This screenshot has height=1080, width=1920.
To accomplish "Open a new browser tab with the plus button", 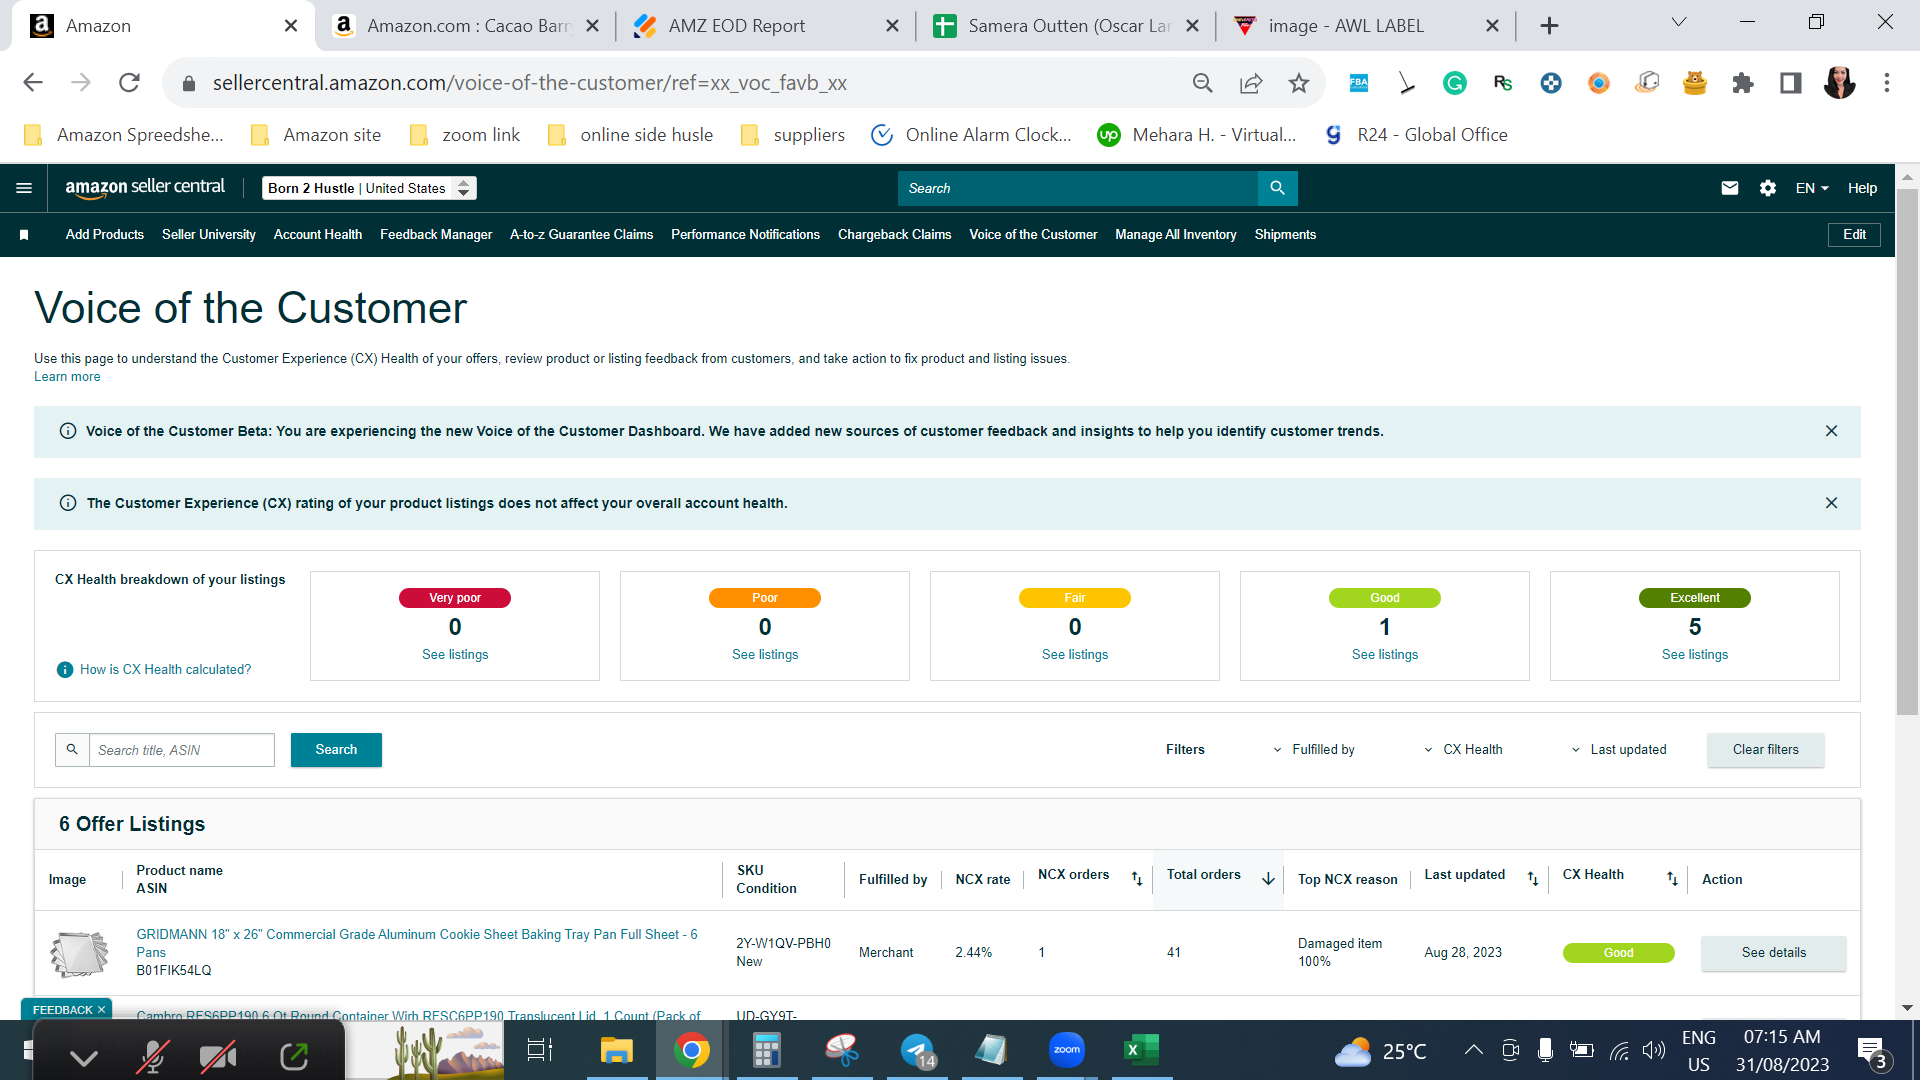I will coord(1549,26).
